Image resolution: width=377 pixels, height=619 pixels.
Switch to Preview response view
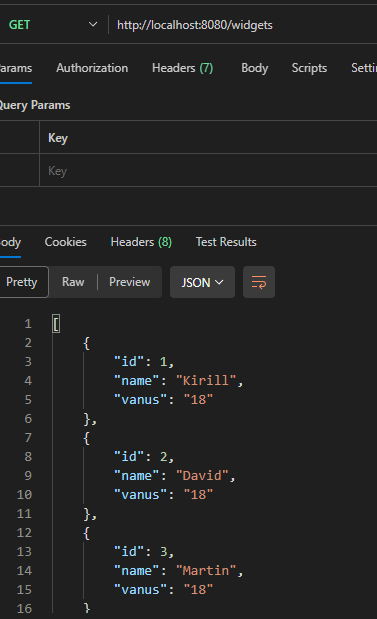[x=129, y=282]
